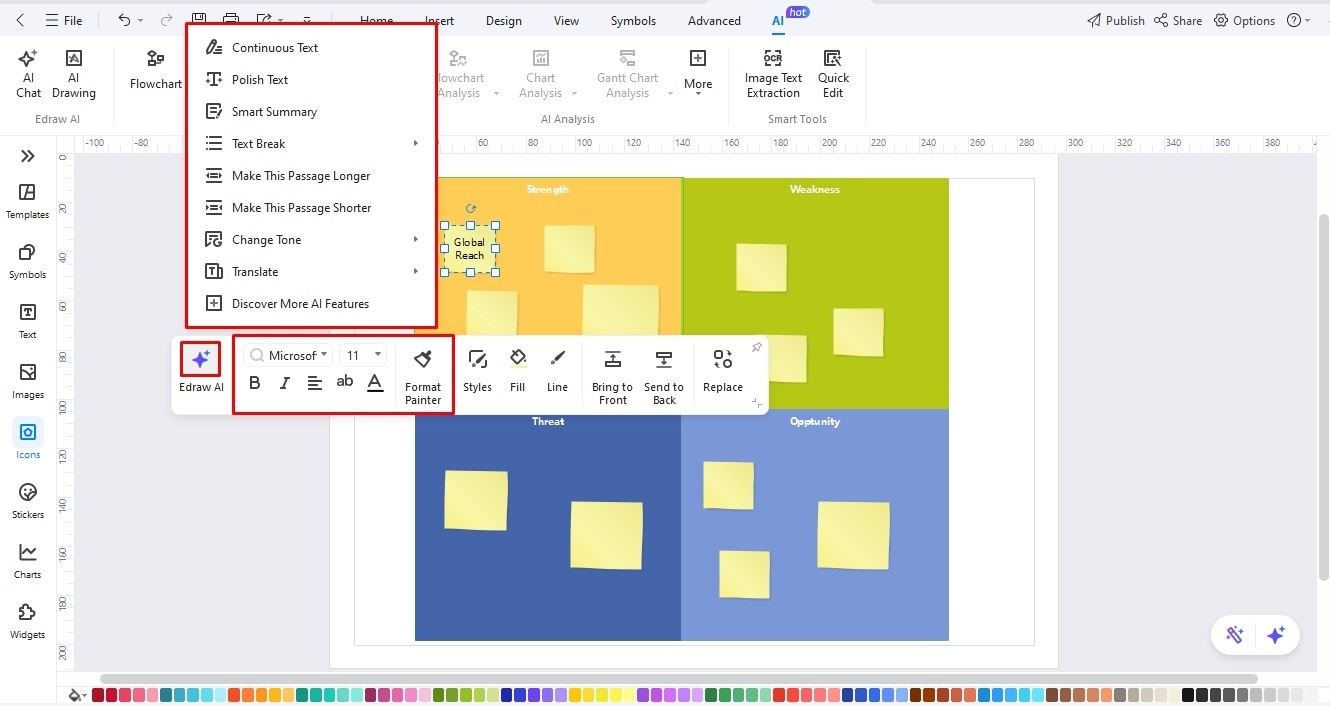This screenshot has height=706, width=1330.
Task: Switch to the Design tab
Action: point(504,20)
